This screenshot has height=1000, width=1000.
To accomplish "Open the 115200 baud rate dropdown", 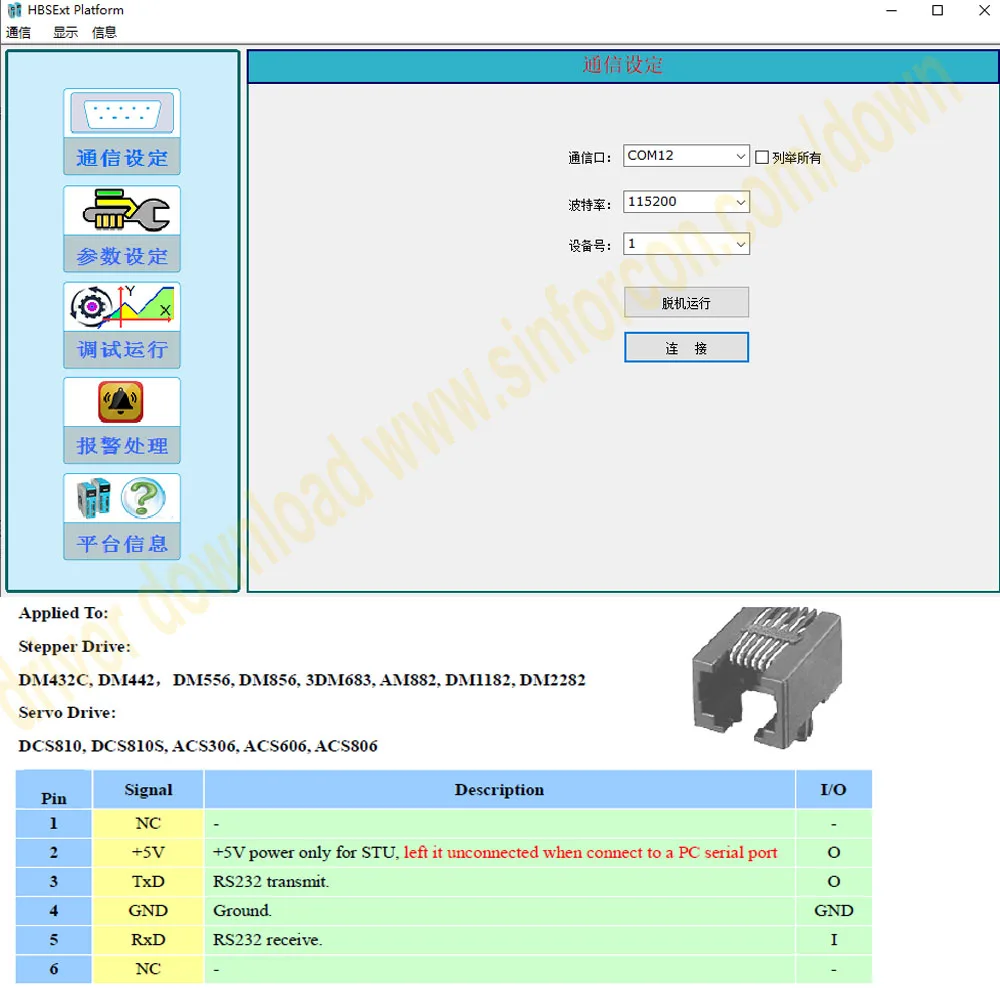I will point(740,202).
